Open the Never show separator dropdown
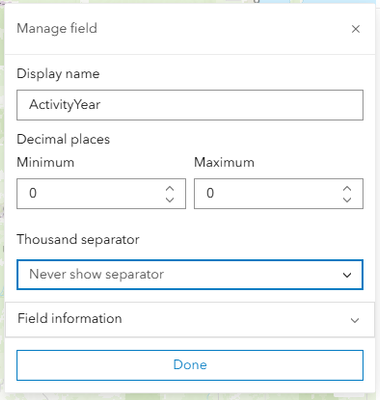 (190, 275)
